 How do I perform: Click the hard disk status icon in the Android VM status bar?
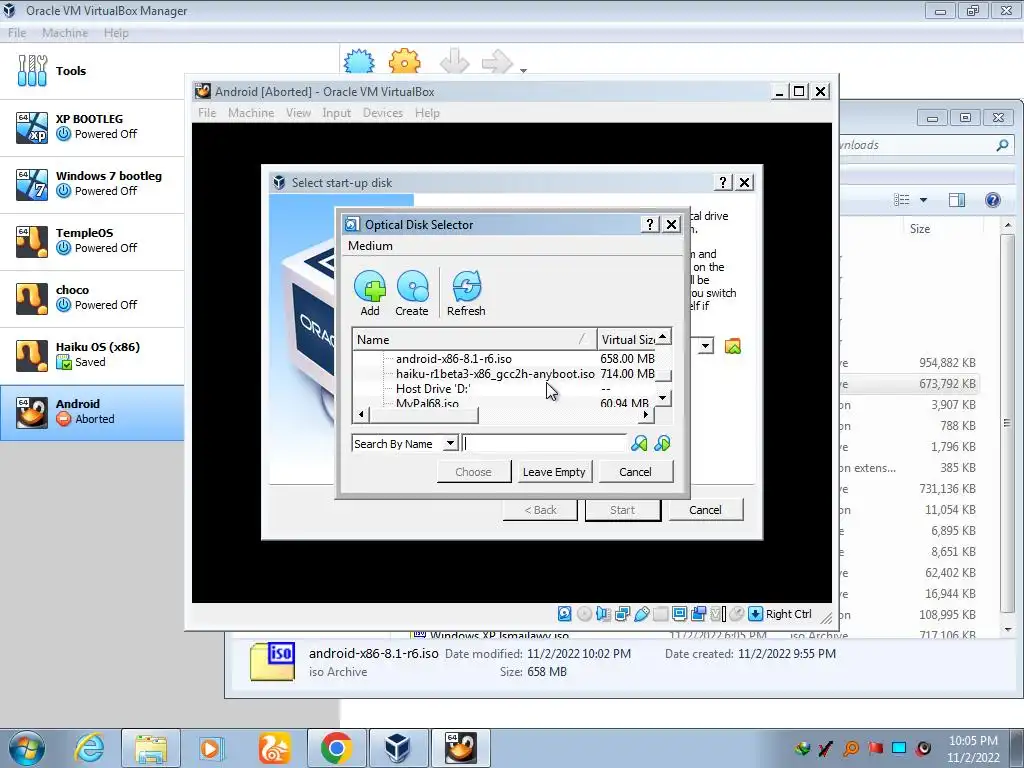[564, 614]
